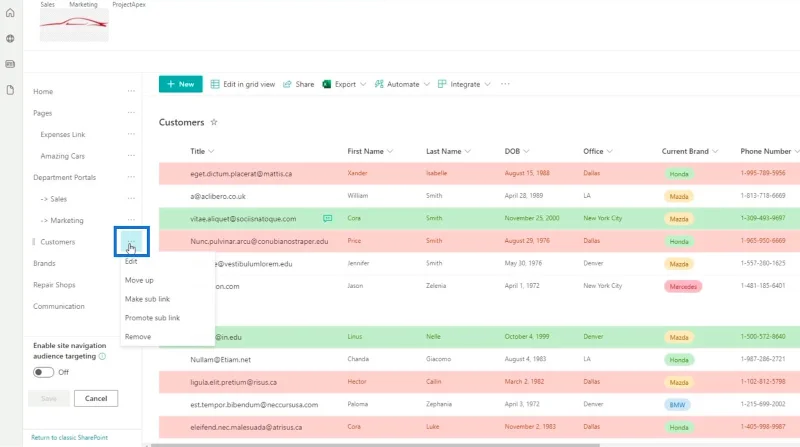Open the Sales top navigation tab
The height and width of the screenshot is (447, 800).
(x=47, y=4)
